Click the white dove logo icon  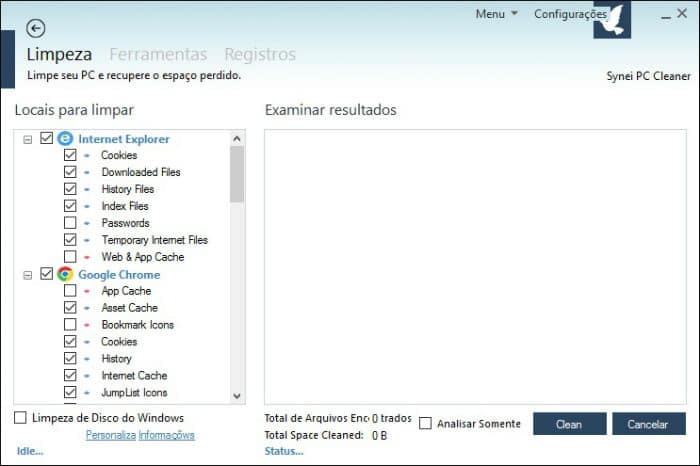[x=612, y=21]
